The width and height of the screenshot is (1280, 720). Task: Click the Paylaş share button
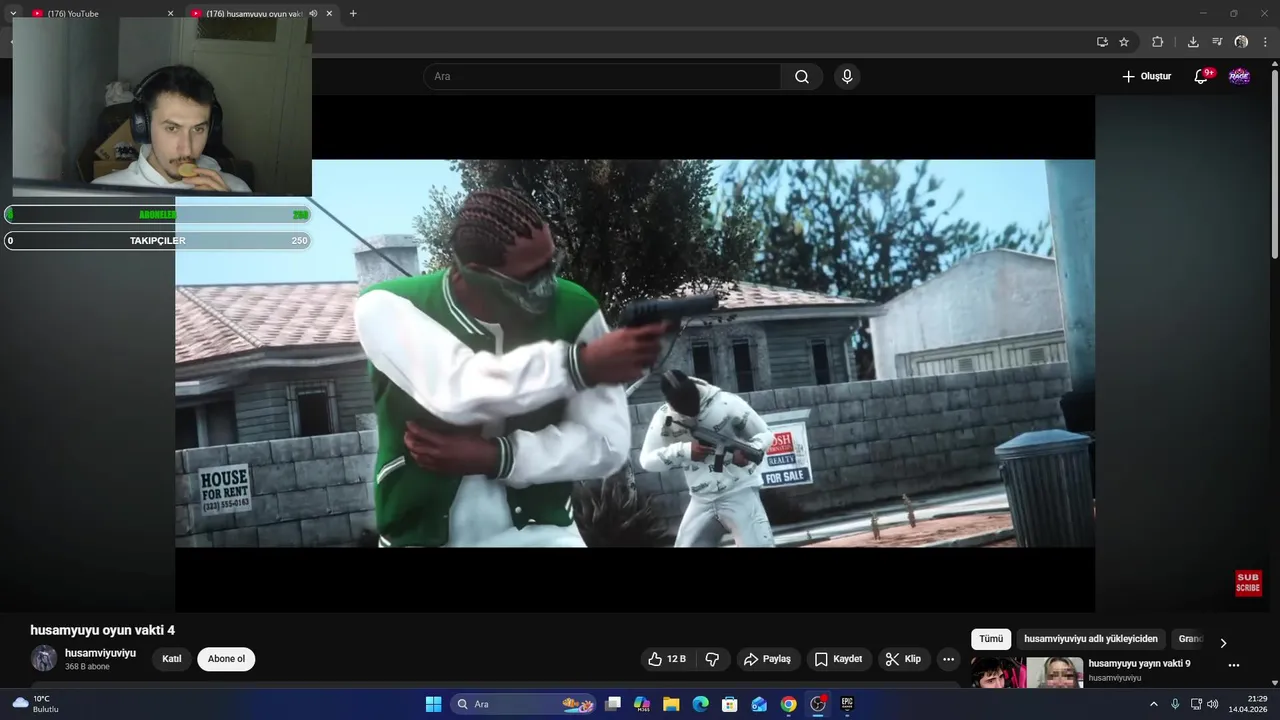[x=767, y=659]
